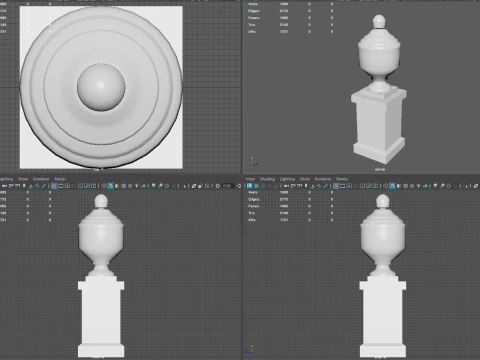Click Textured icon in front view toolbar

[x=130, y=186]
